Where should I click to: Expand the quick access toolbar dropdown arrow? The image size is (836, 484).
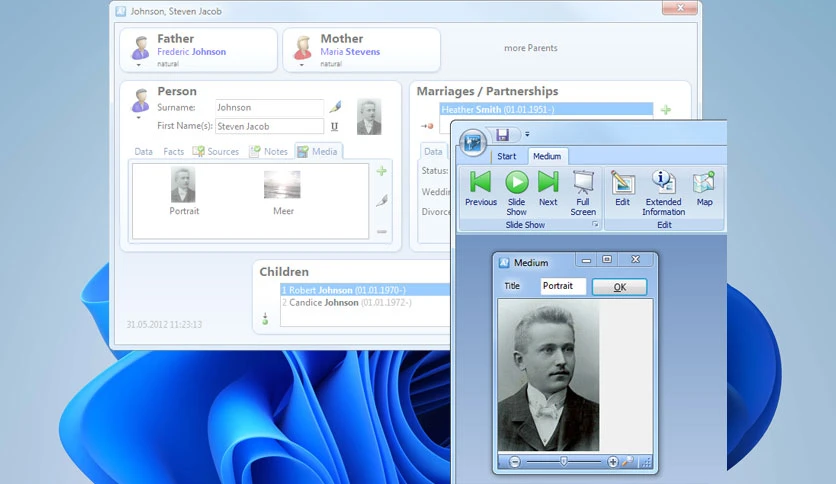[x=527, y=134]
